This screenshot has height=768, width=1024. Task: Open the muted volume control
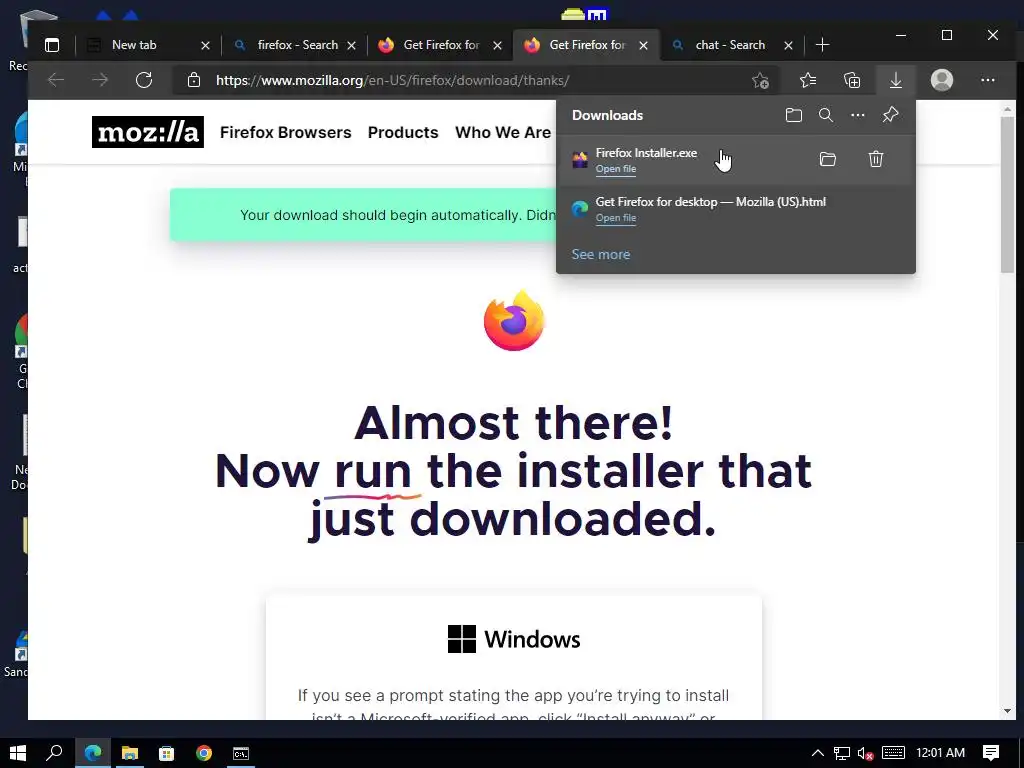tap(865, 753)
